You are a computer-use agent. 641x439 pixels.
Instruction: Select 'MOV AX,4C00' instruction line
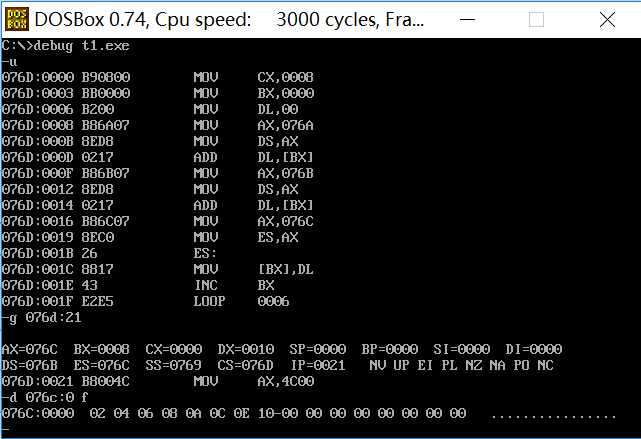click(158, 381)
